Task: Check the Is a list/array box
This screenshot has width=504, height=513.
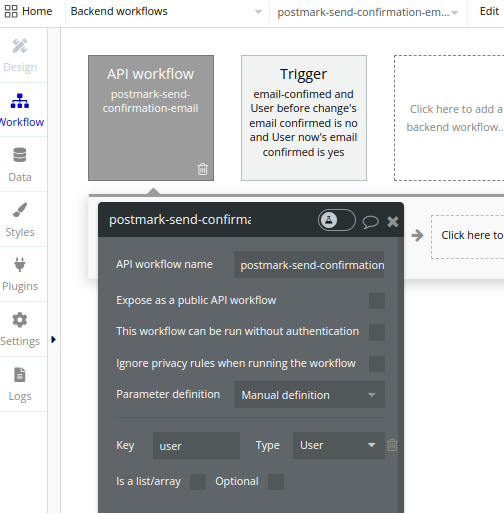Action: point(198,482)
